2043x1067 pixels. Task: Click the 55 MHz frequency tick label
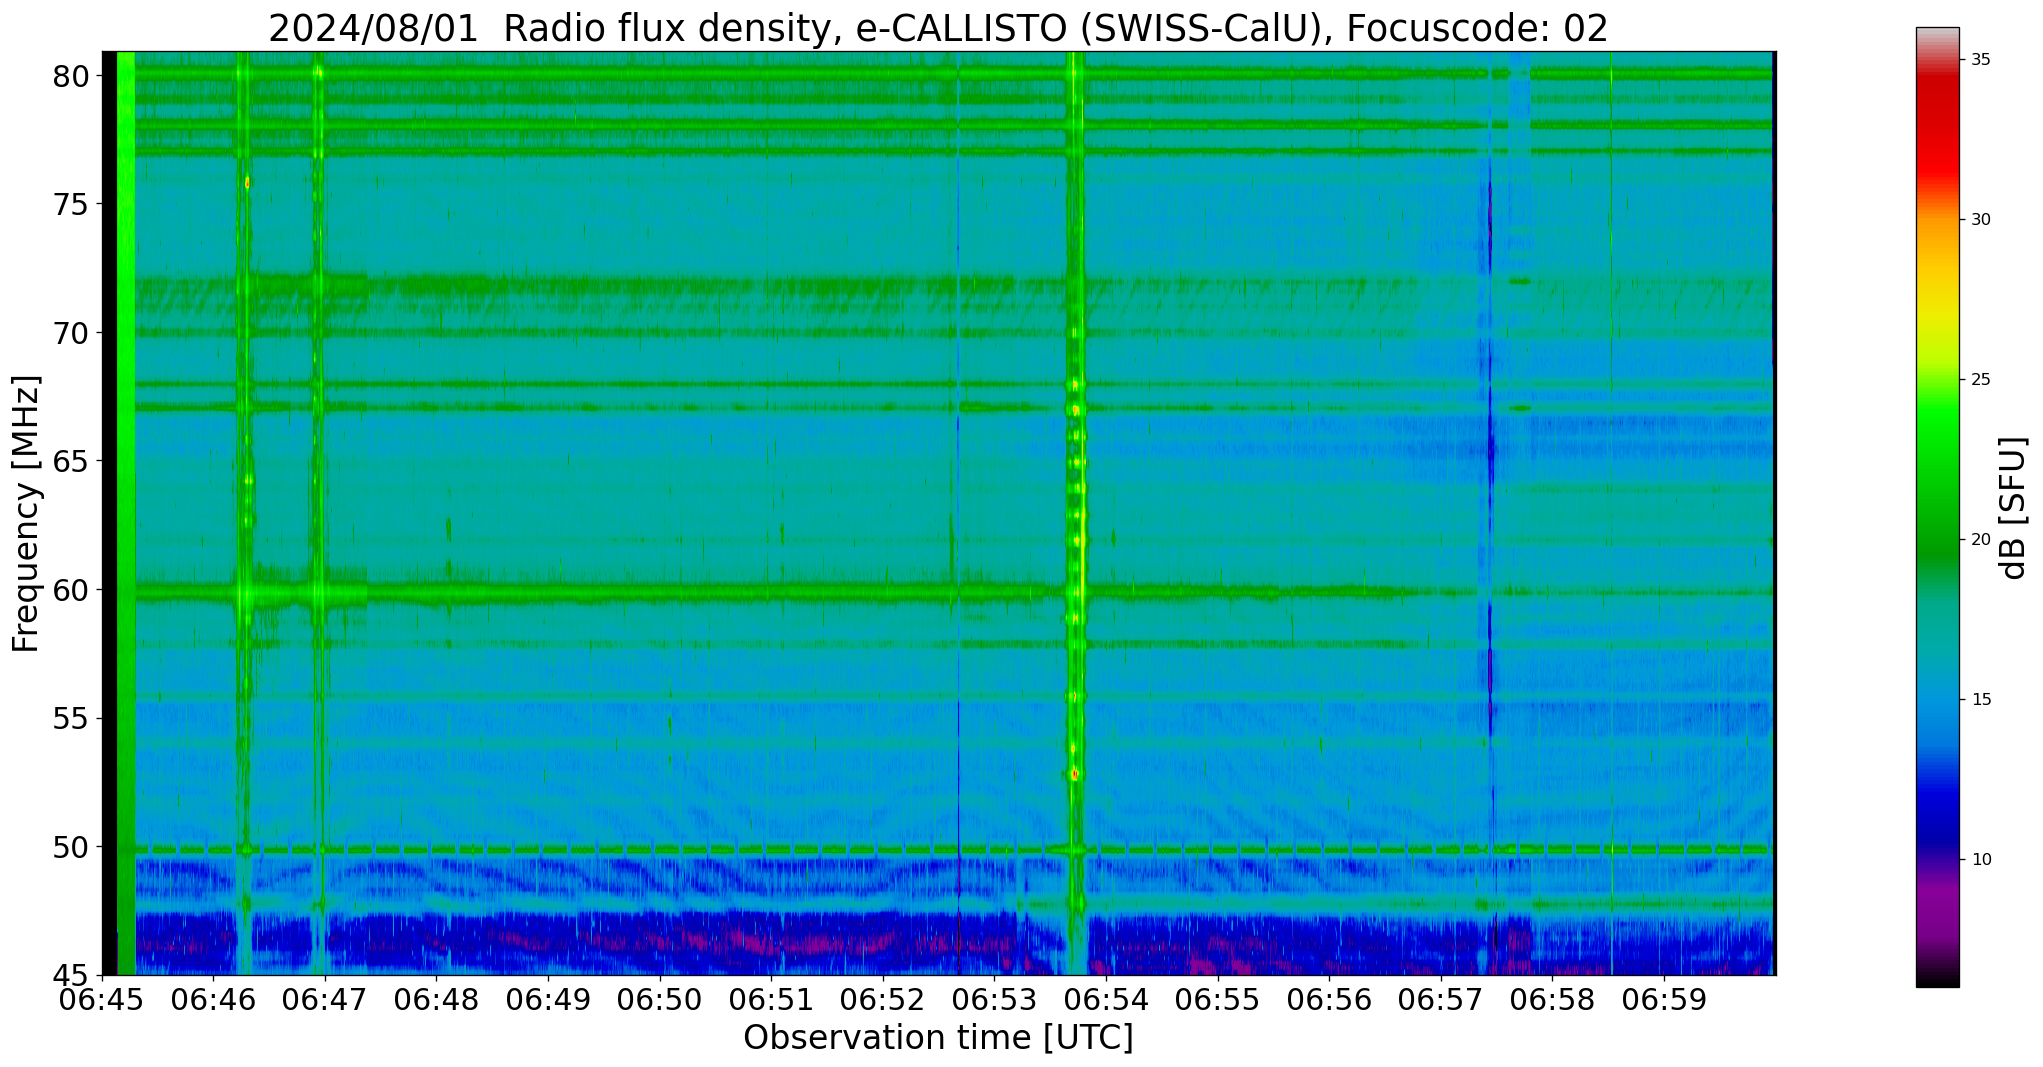pyautogui.click(x=70, y=718)
